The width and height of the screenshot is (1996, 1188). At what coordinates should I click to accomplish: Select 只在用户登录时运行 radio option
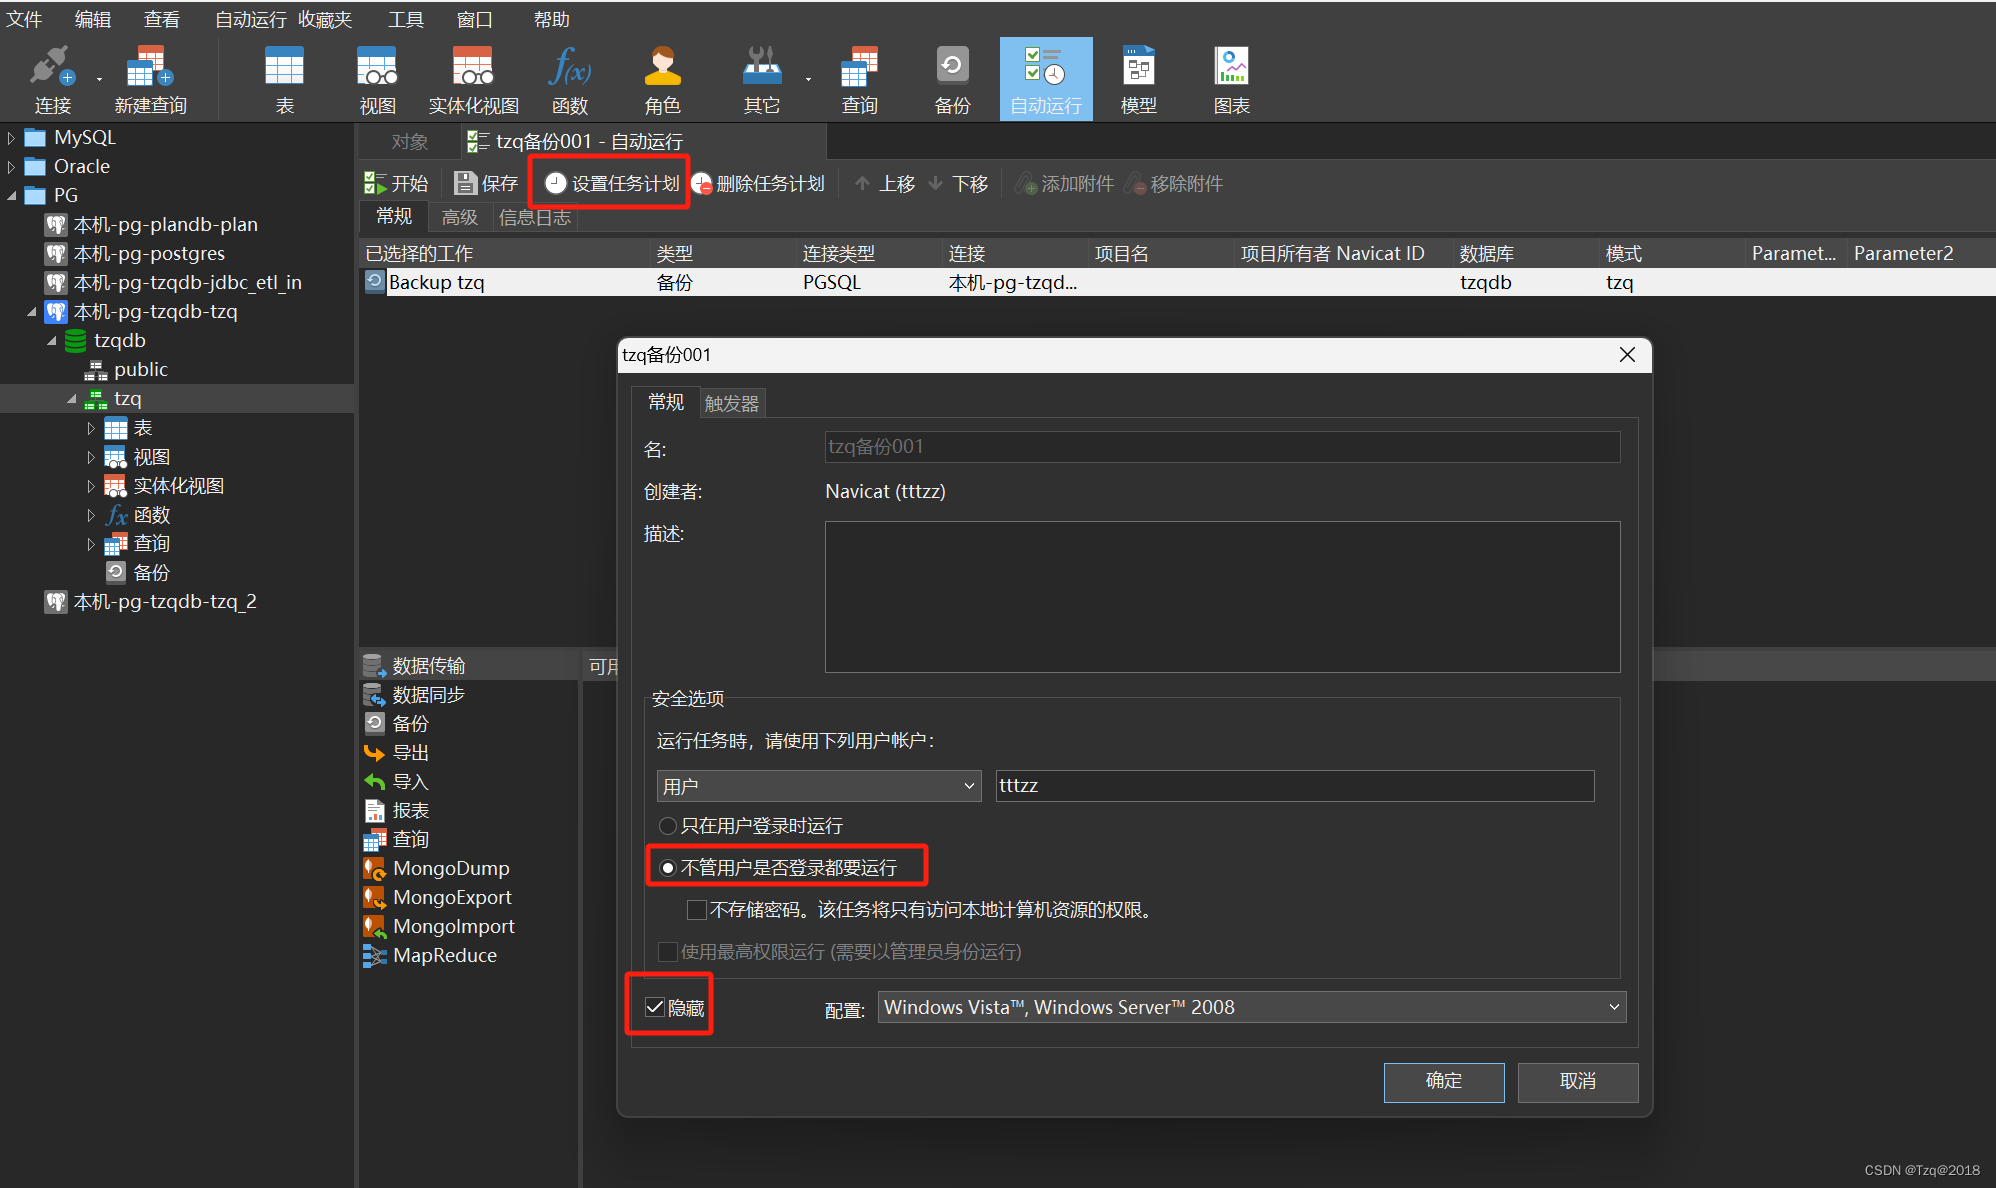(x=668, y=826)
